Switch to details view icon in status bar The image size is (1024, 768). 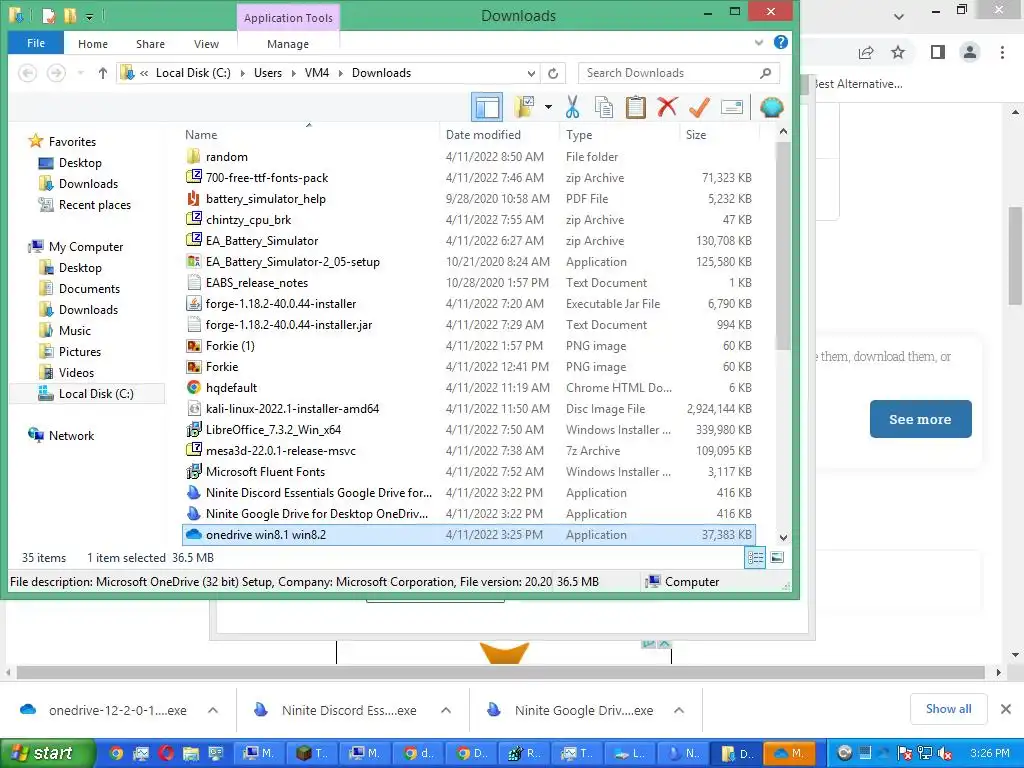[755, 558]
